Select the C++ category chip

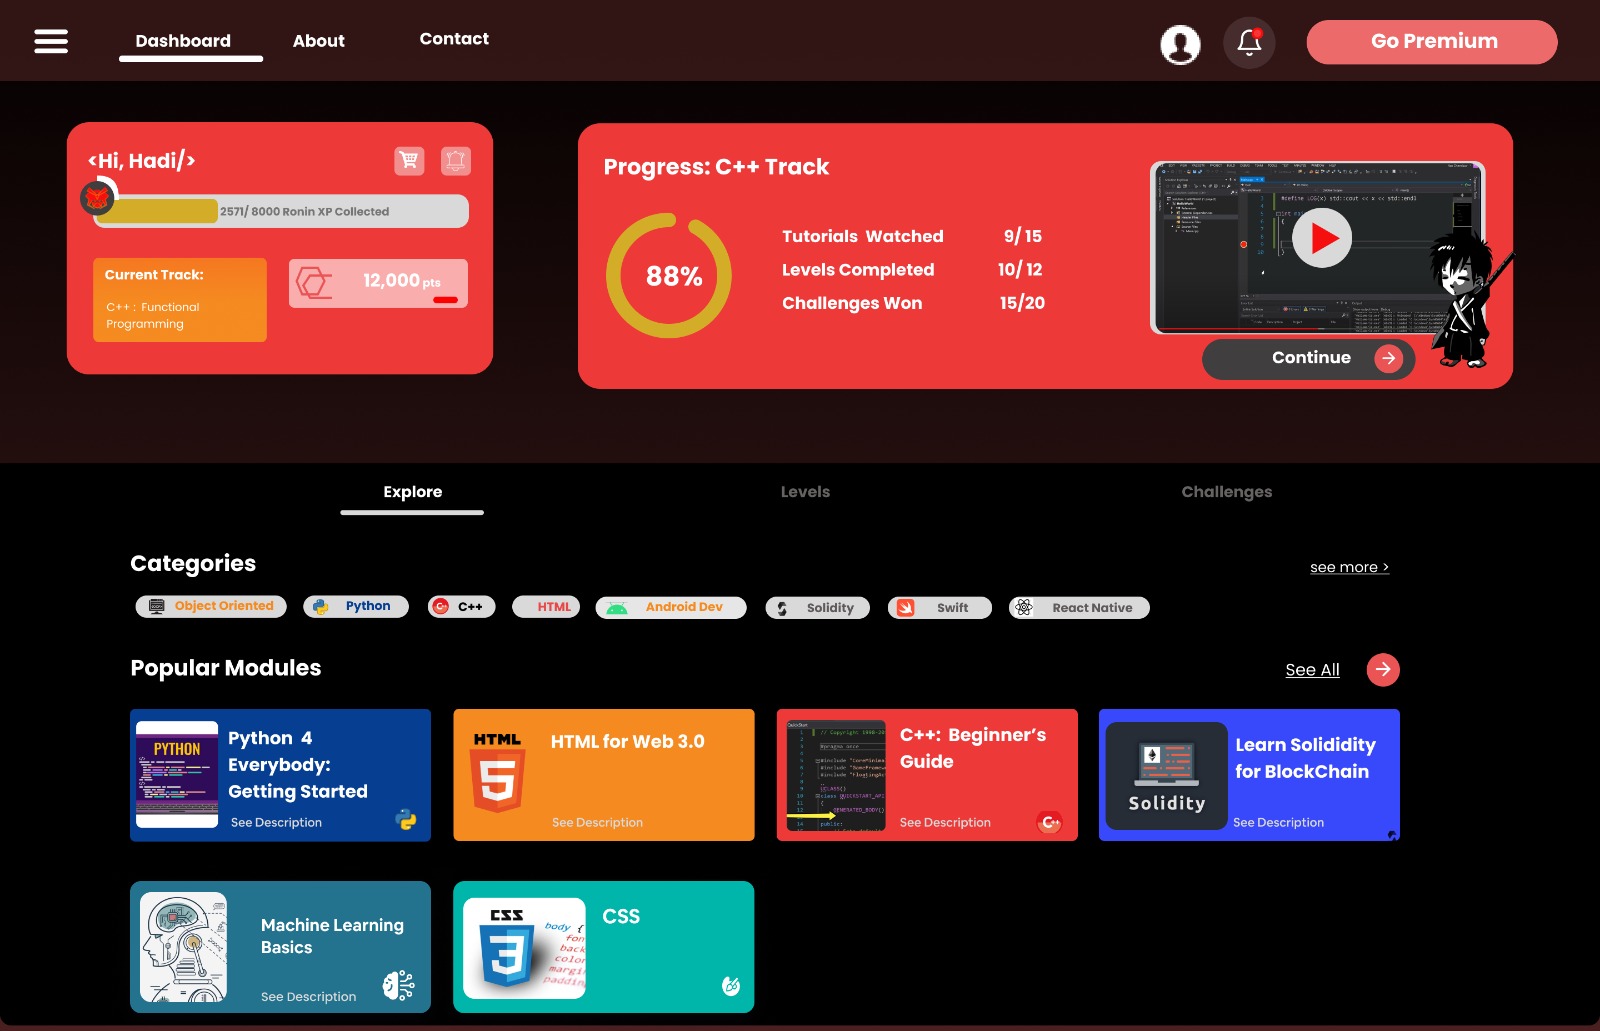point(462,606)
